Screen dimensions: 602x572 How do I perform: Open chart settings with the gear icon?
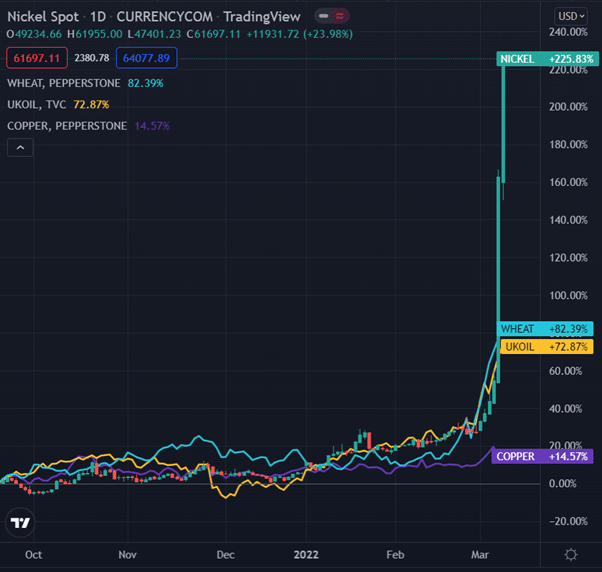click(x=571, y=554)
